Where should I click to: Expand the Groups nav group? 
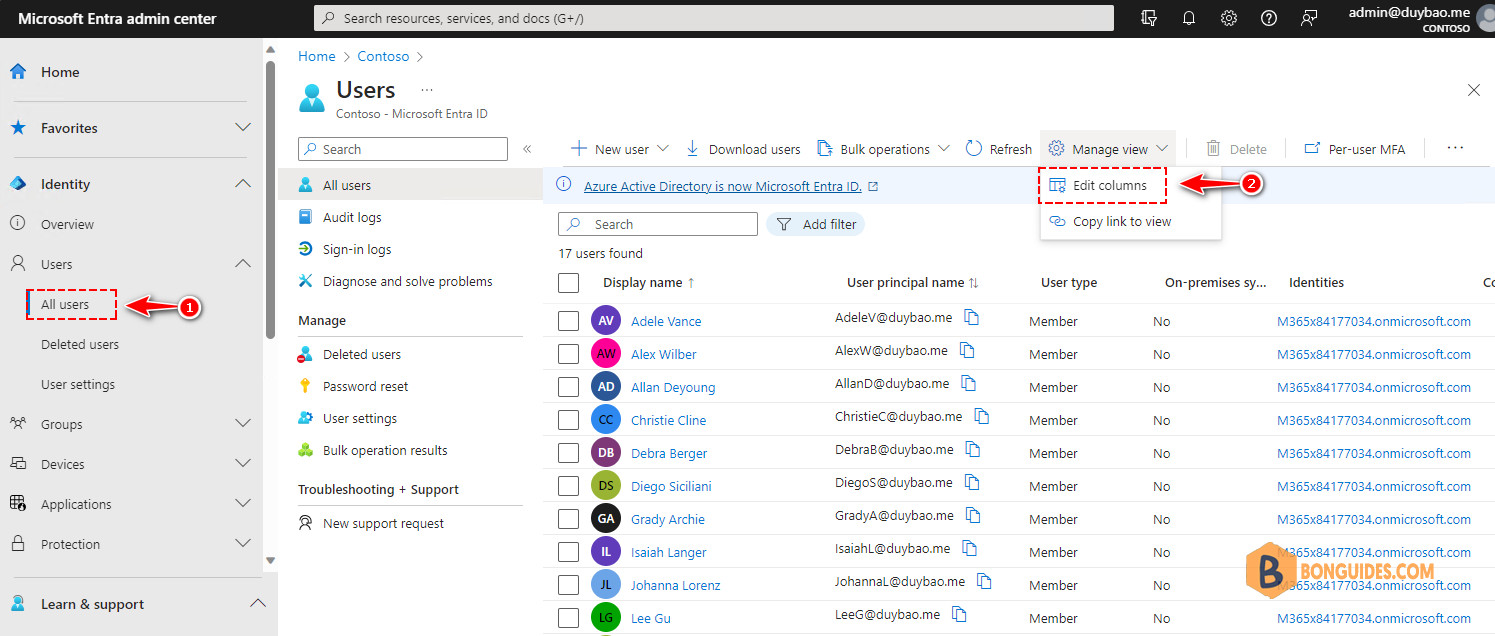pos(242,424)
